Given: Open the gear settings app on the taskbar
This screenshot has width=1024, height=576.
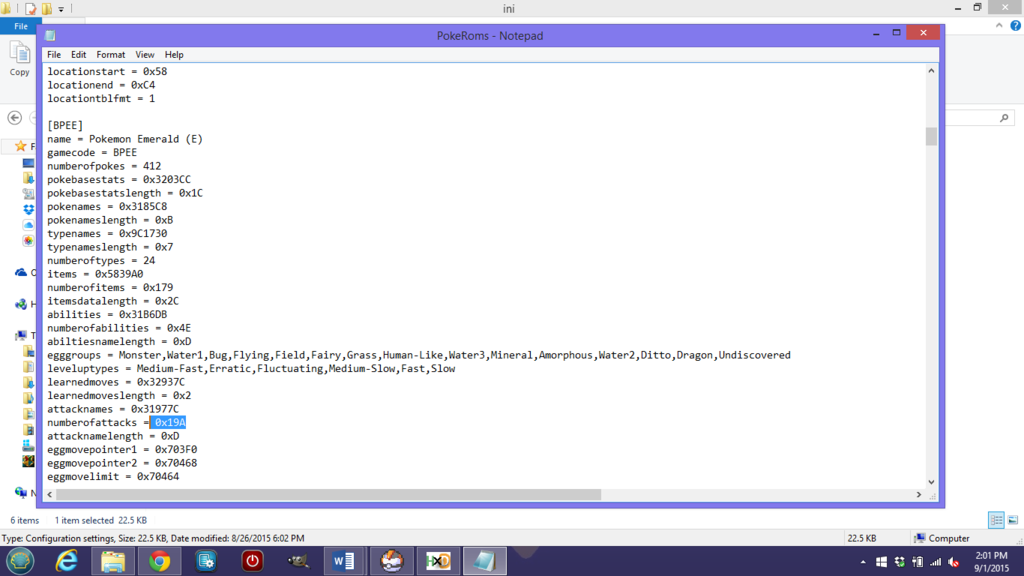Looking at the screenshot, I should [x=206, y=561].
